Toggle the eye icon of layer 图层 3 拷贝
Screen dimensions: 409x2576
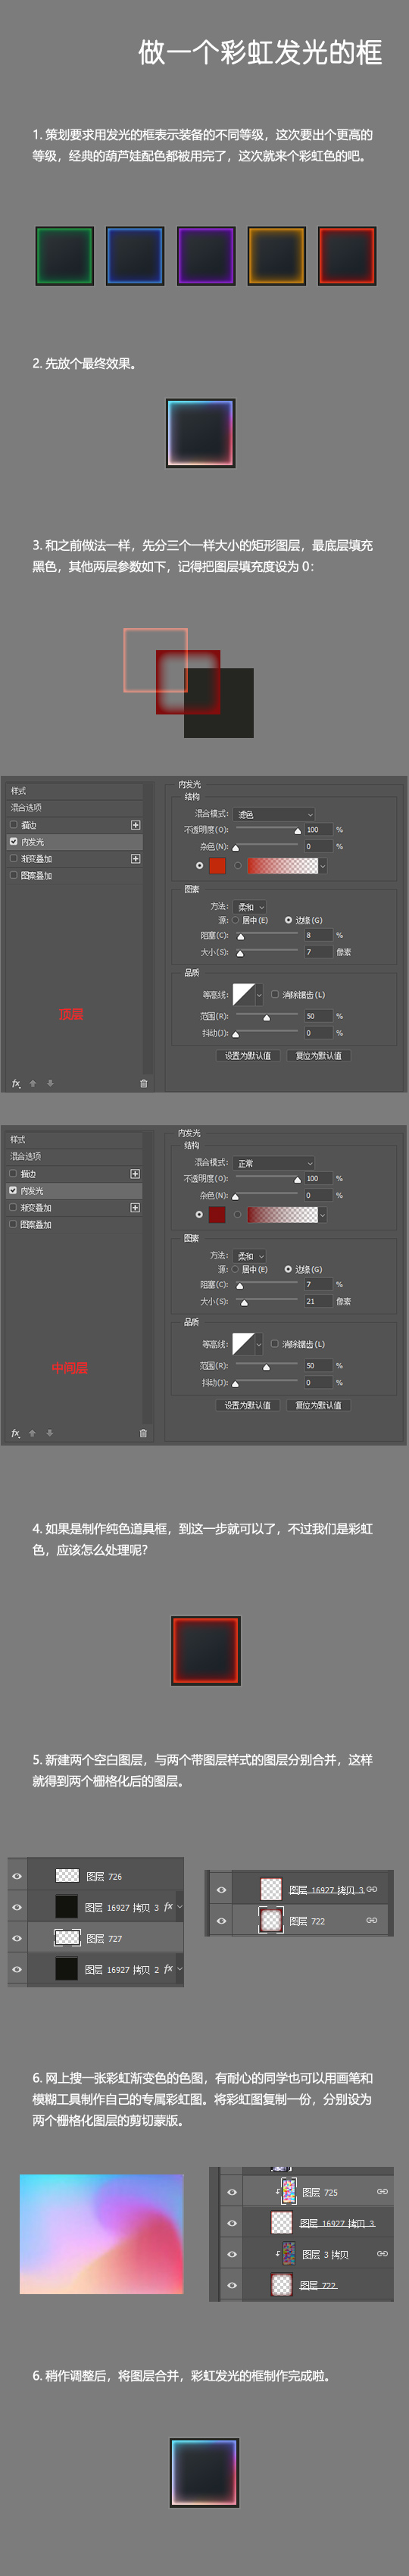tap(232, 2254)
